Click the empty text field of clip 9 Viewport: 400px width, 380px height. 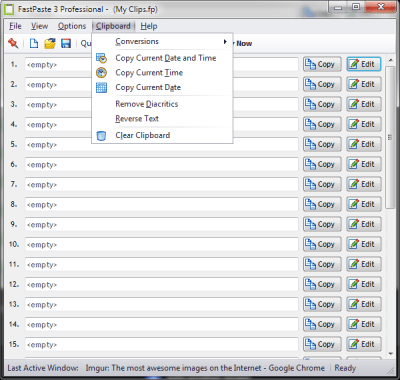(161, 224)
